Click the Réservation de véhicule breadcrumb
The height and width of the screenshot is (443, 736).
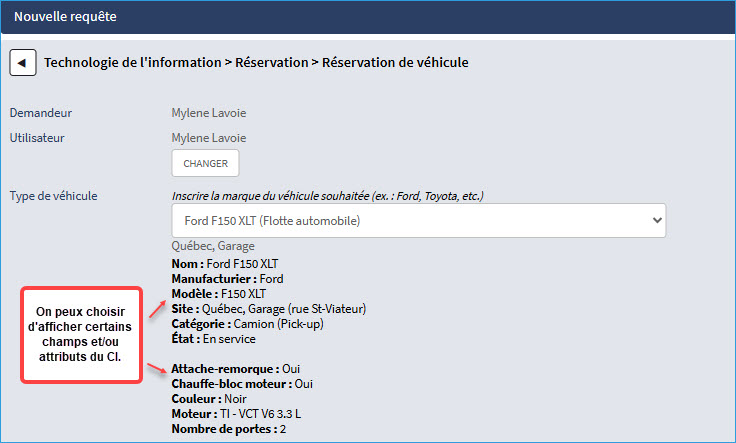[395, 62]
